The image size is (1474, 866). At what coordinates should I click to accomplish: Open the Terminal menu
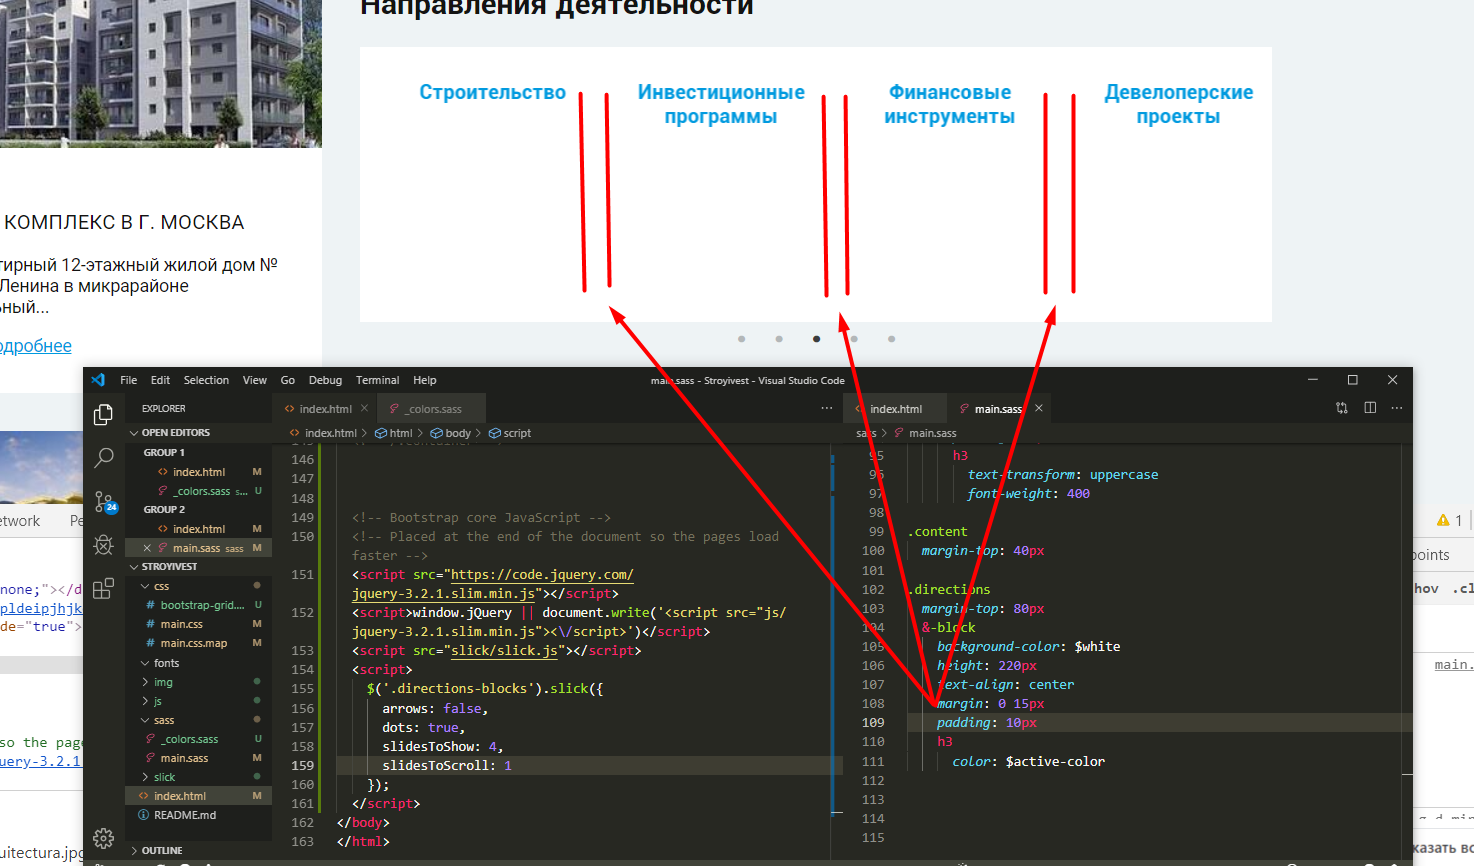(x=377, y=380)
